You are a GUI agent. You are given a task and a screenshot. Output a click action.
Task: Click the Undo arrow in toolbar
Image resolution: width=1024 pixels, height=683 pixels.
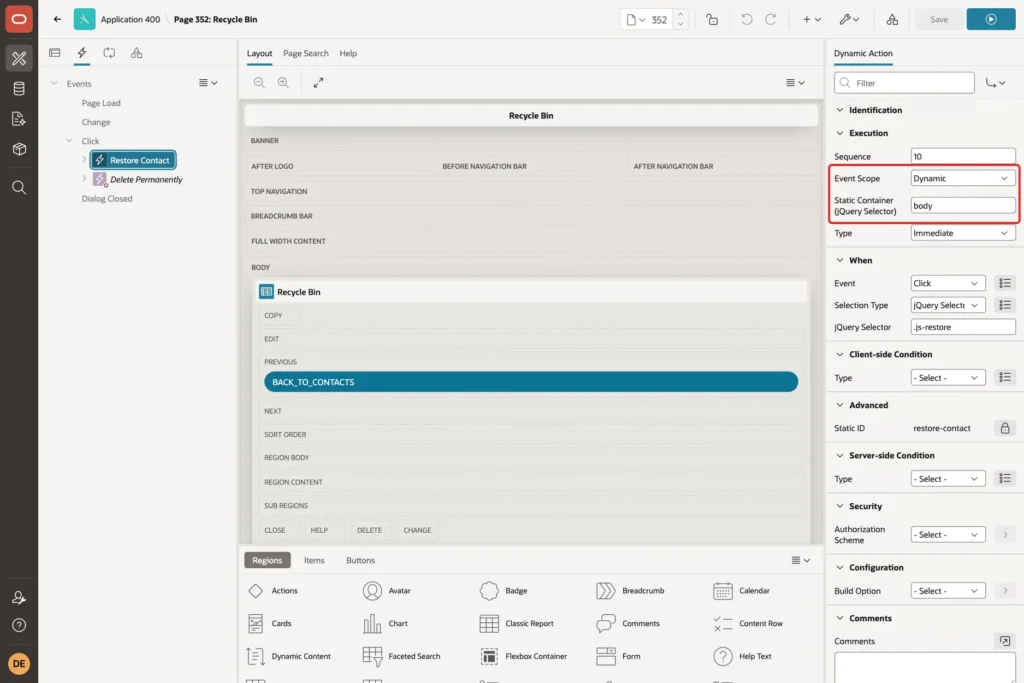(746, 20)
